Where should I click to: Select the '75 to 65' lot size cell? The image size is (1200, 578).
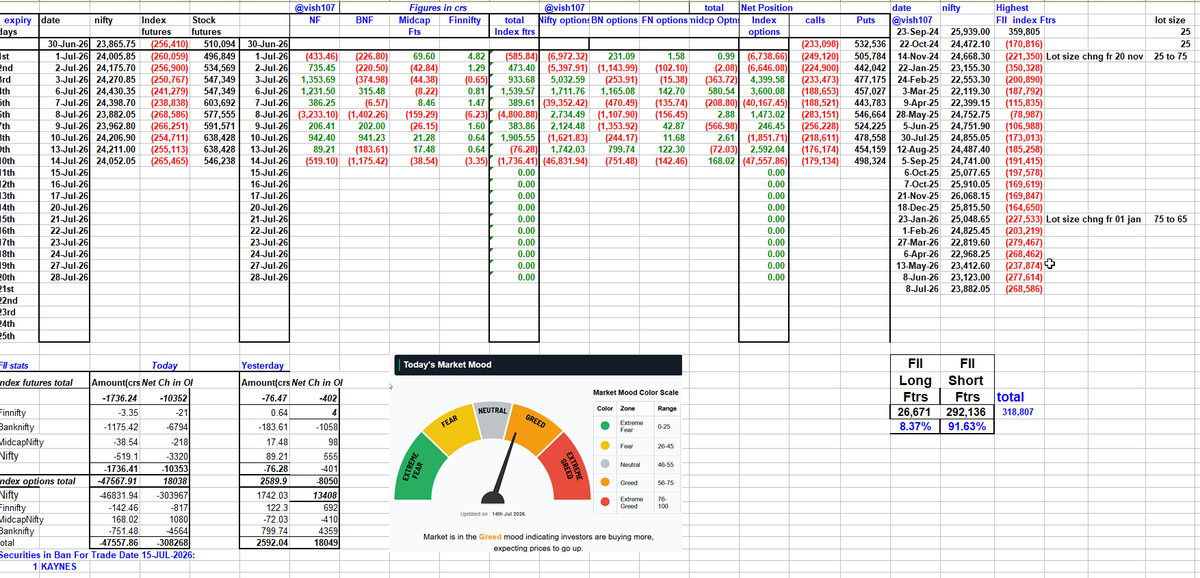[x=1169, y=219]
